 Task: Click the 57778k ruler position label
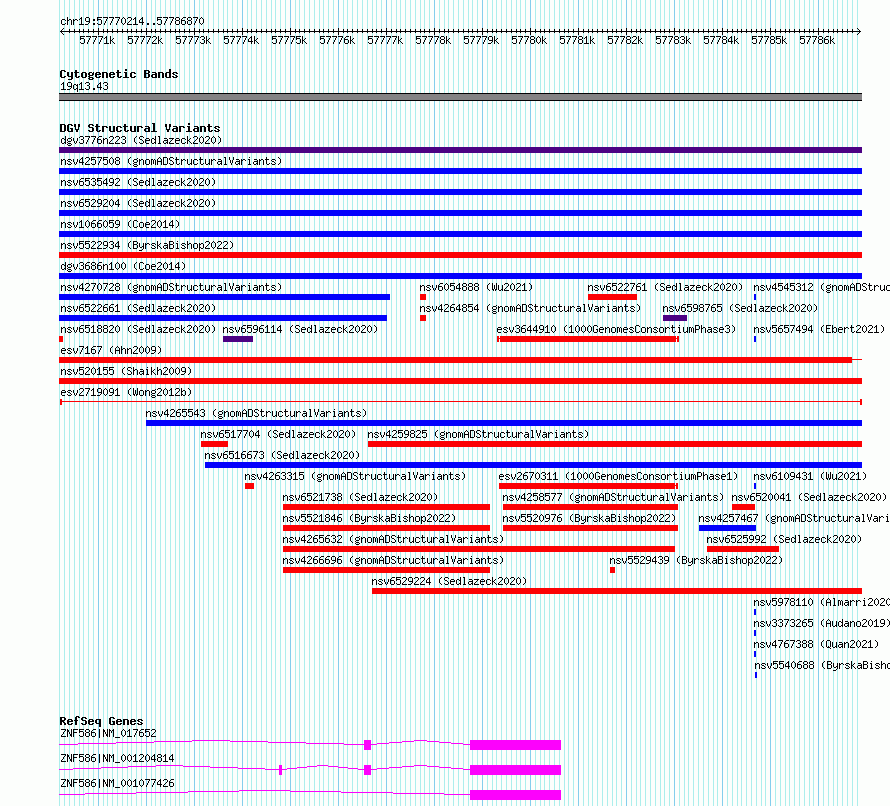point(433,40)
